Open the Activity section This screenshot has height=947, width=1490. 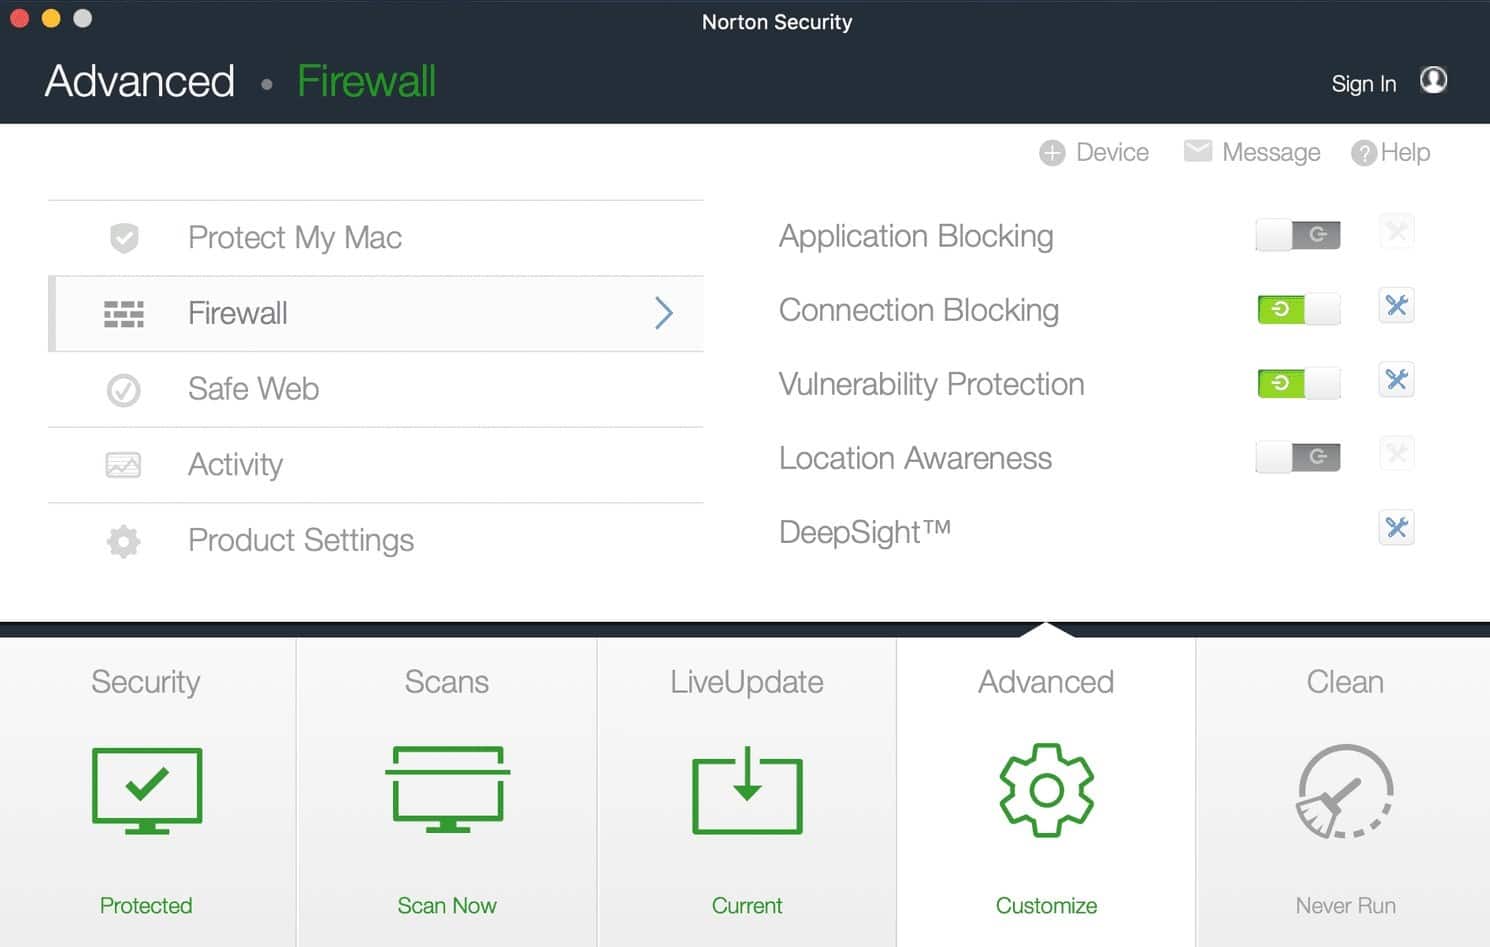(376, 465)
